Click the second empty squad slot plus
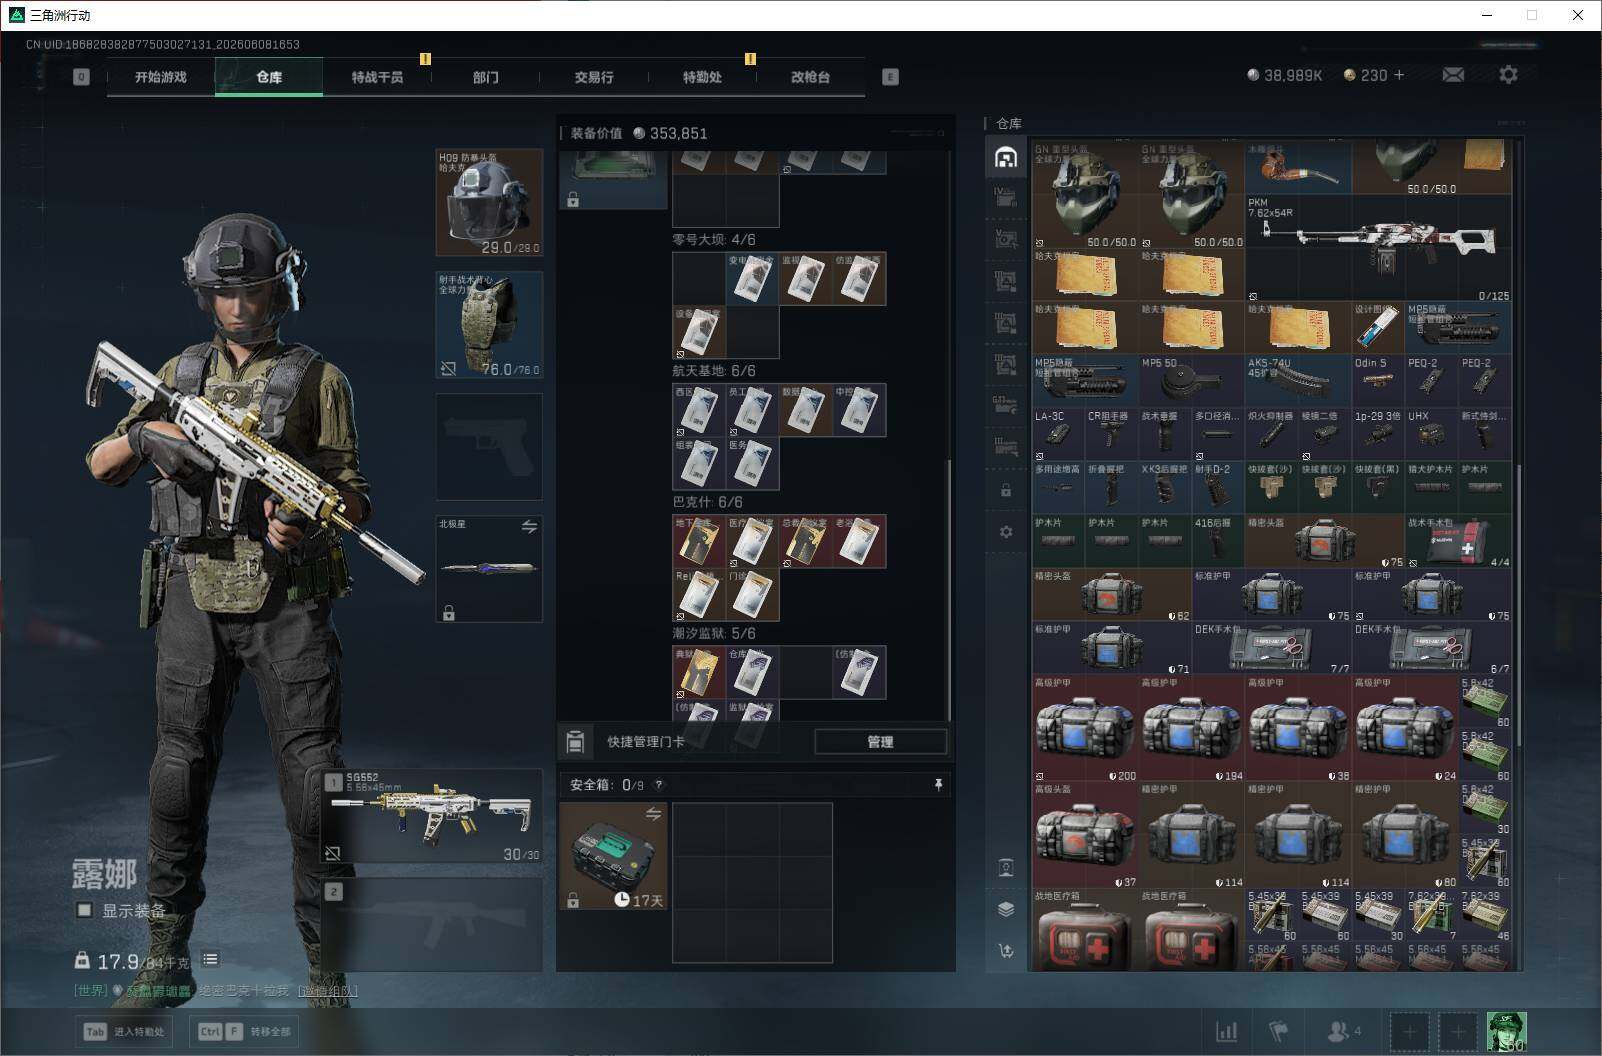This screenshot has height=1056, width=1602. coord(1457,1031)
